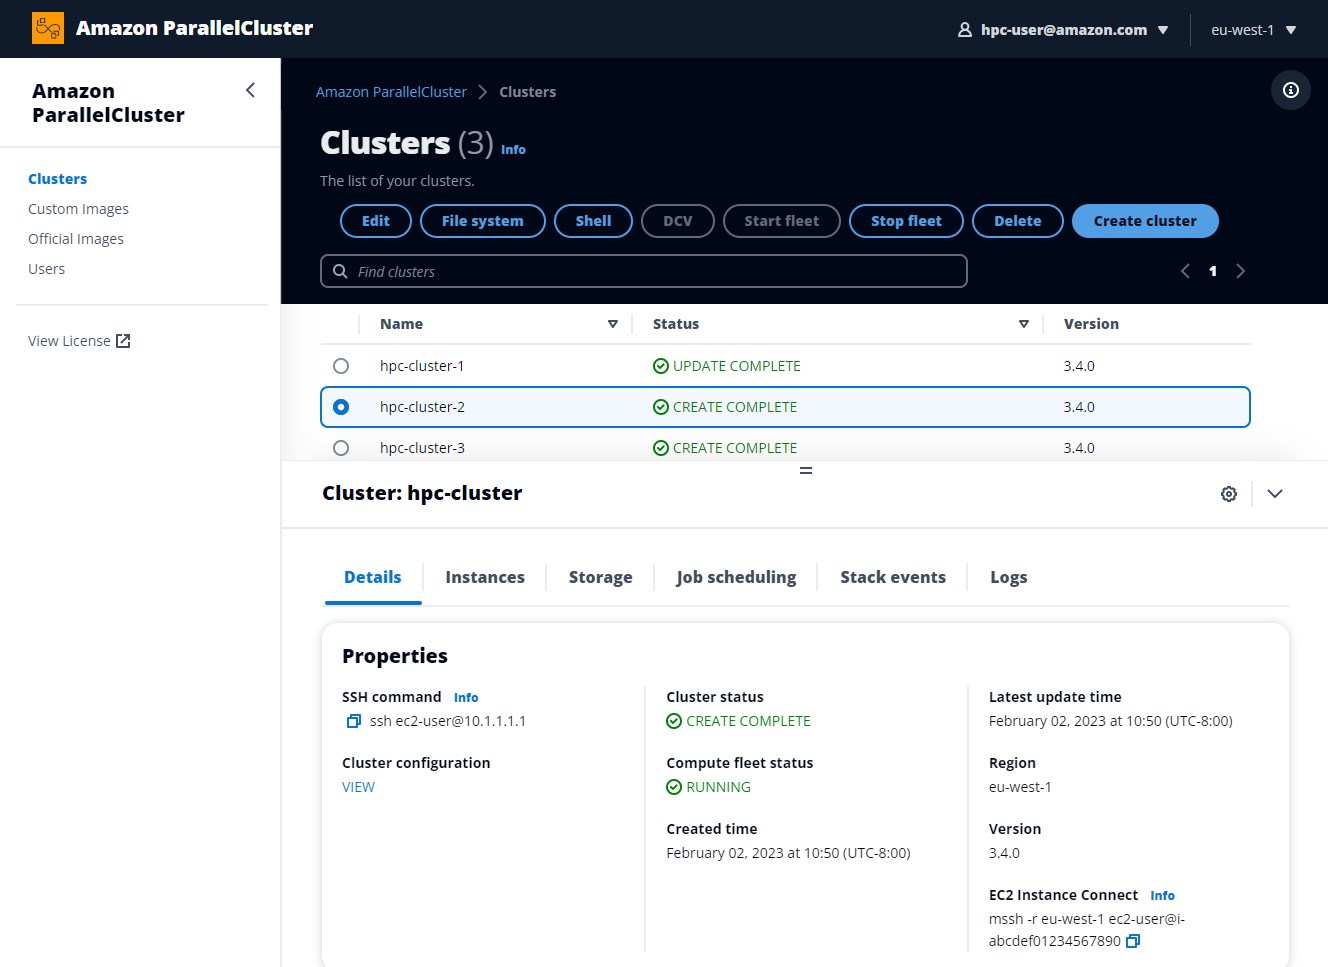Collapse the cluster details split panel
Screen dimensions: 1328x967
(1274, 494)
